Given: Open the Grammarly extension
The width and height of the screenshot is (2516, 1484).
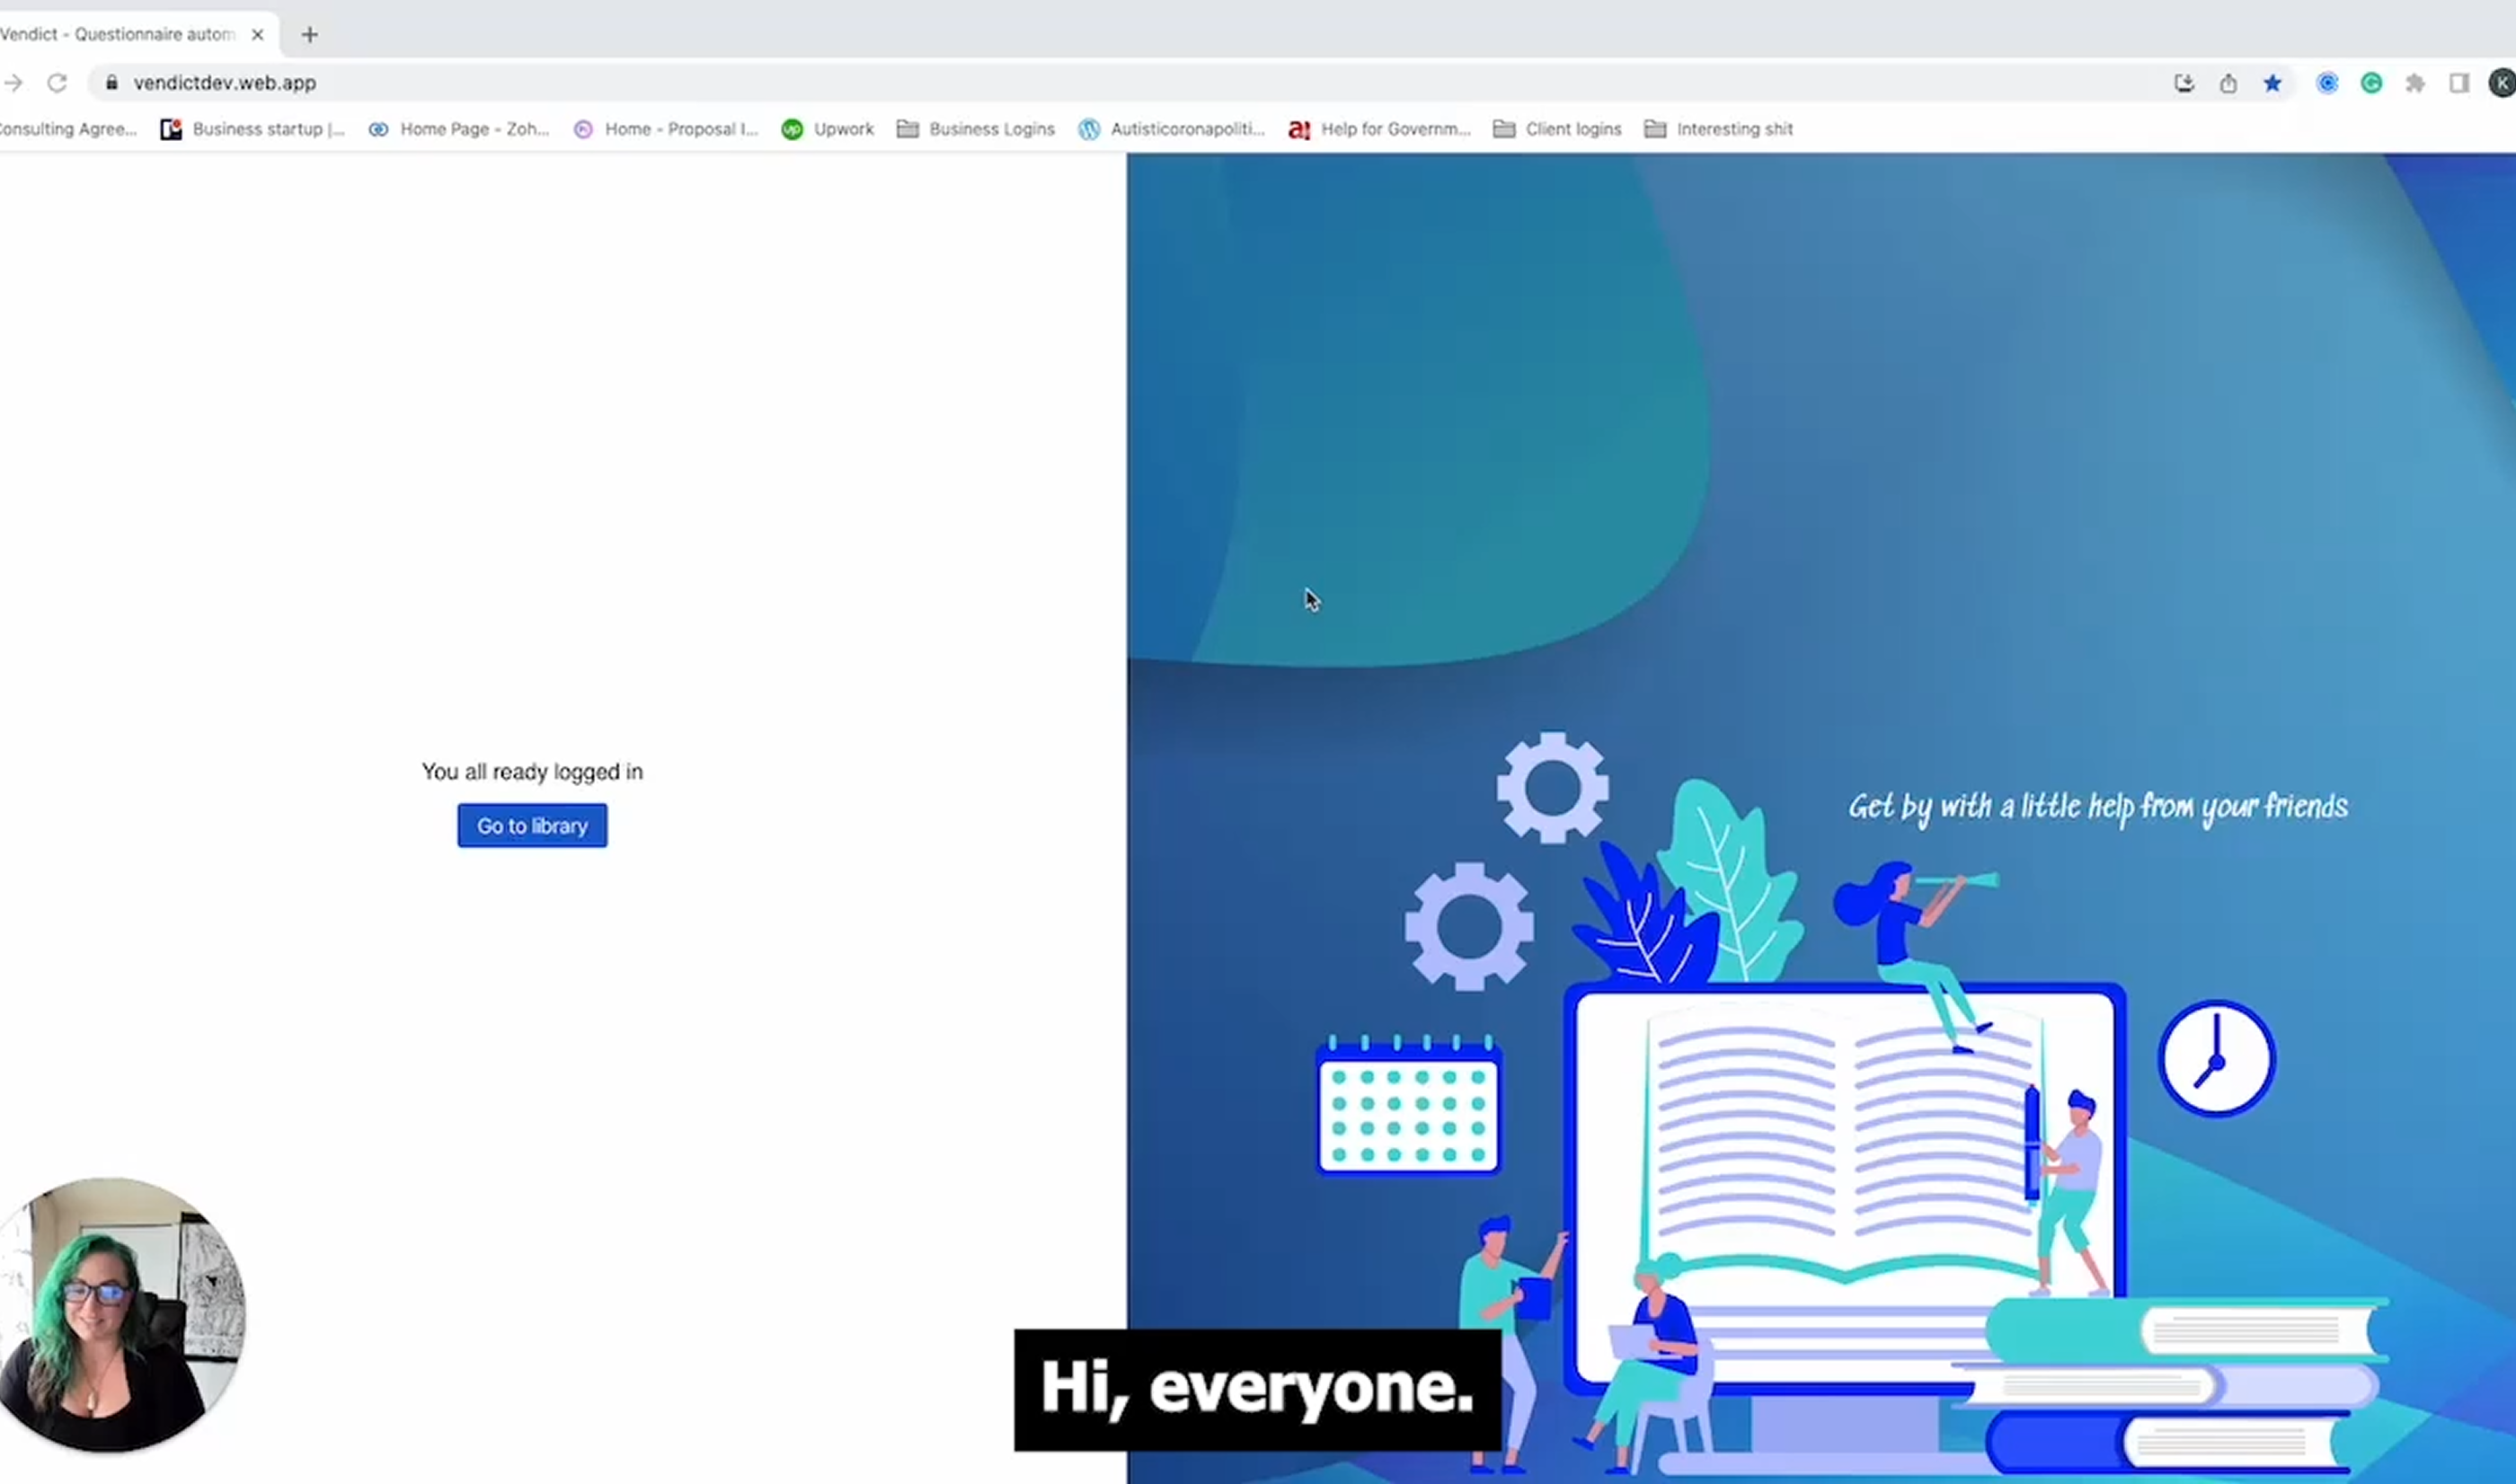Looking at the screenshot, I should pos(2371,83).
